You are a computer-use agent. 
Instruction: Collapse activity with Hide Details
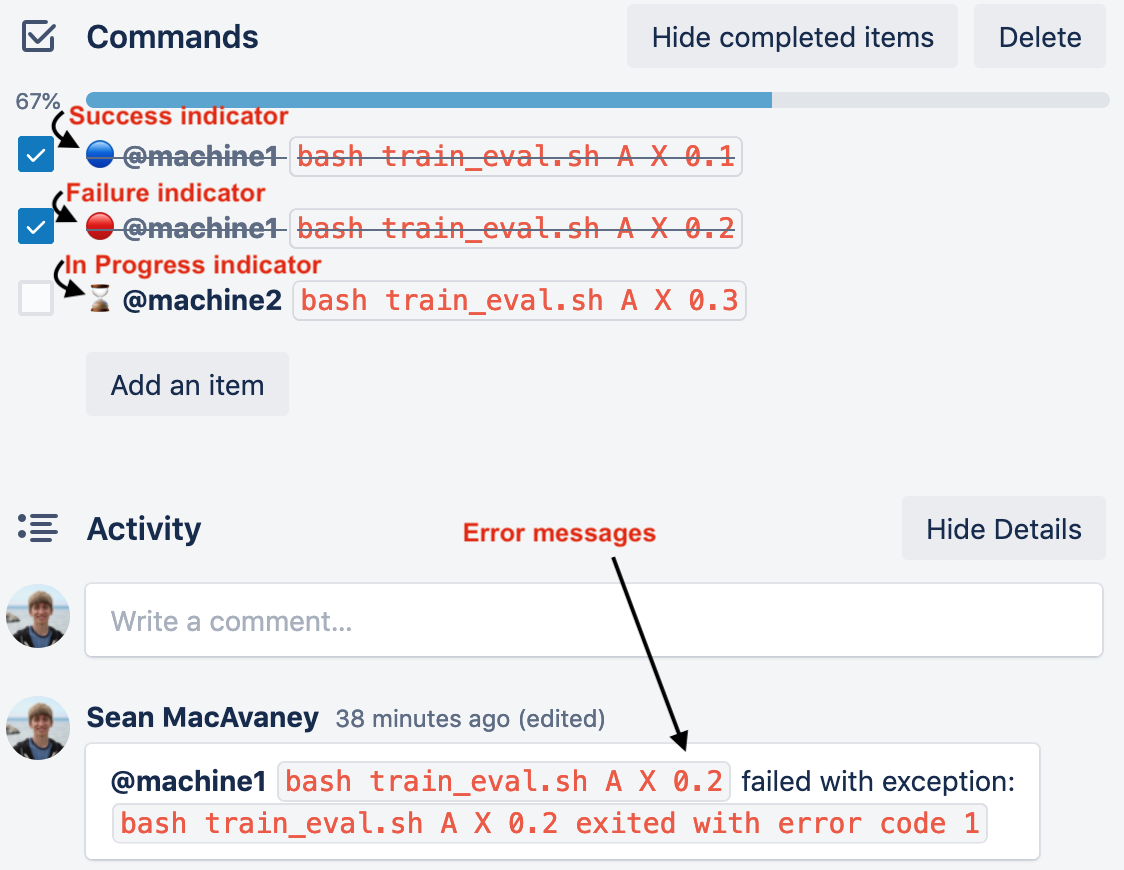tap(1004, 528)
